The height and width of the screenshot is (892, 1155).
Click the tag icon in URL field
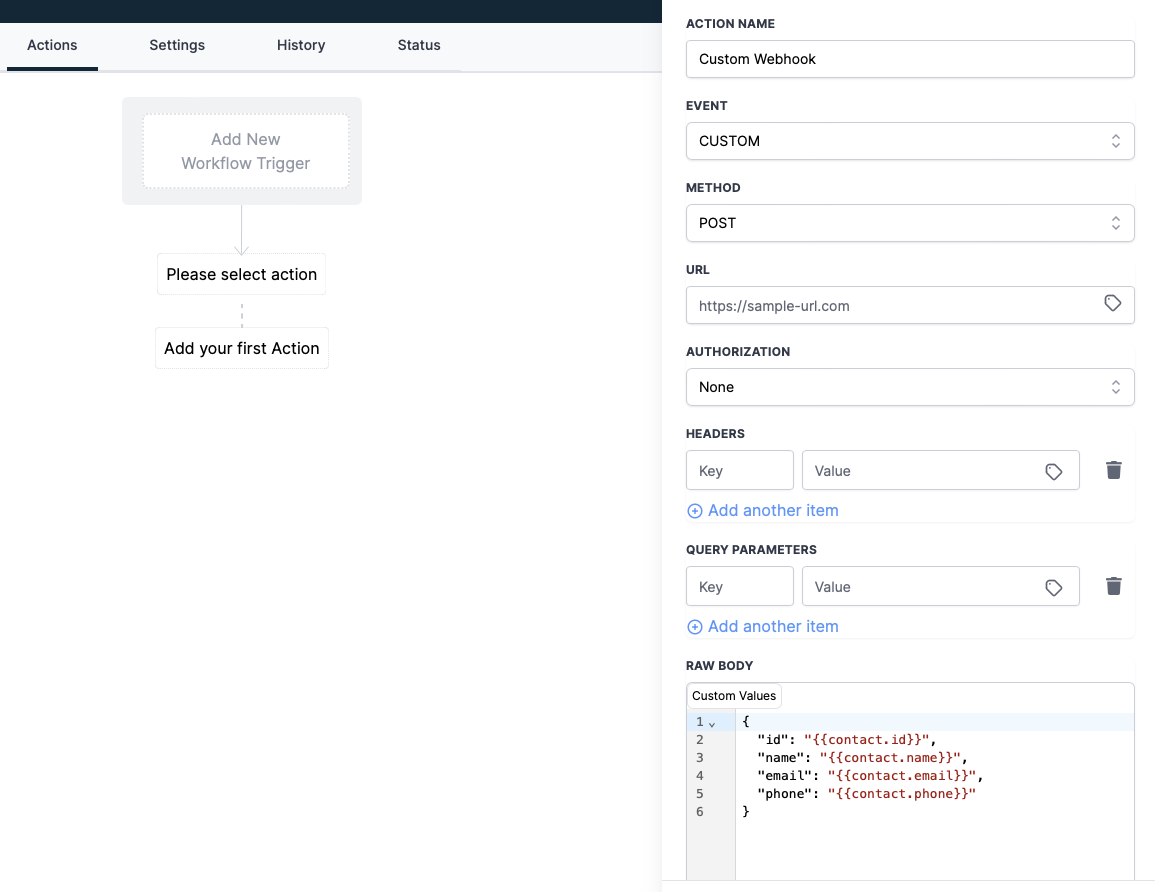[1112, 303]
